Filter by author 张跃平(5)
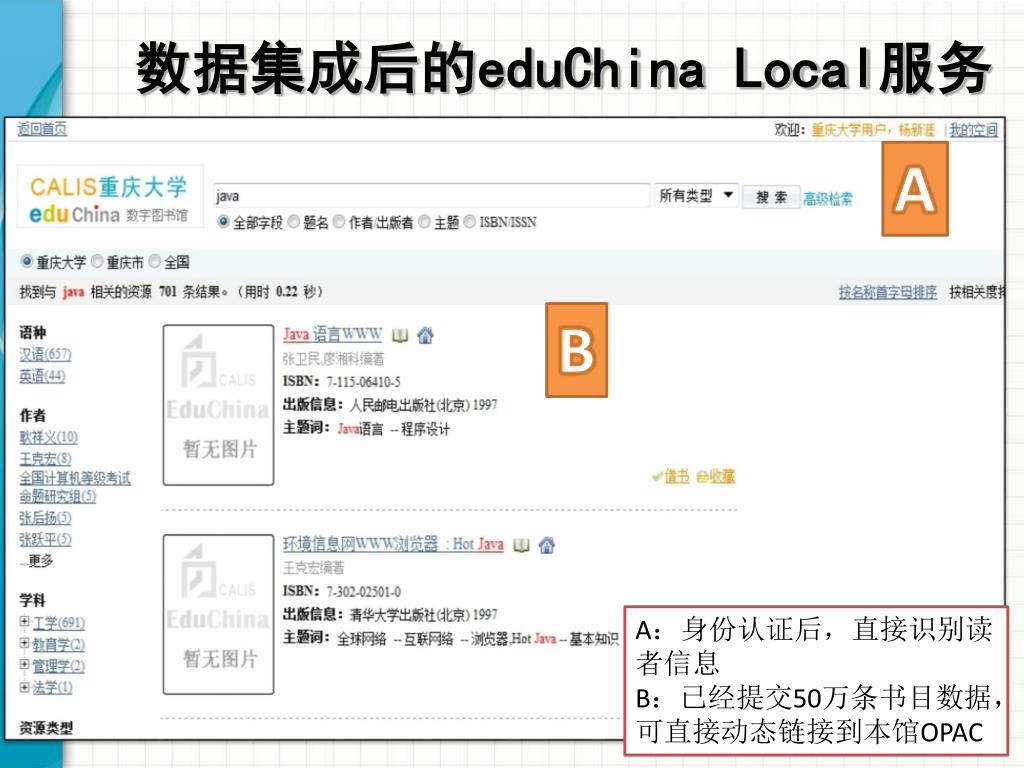The image size is (1024, 768). click(x=46, y=539)
